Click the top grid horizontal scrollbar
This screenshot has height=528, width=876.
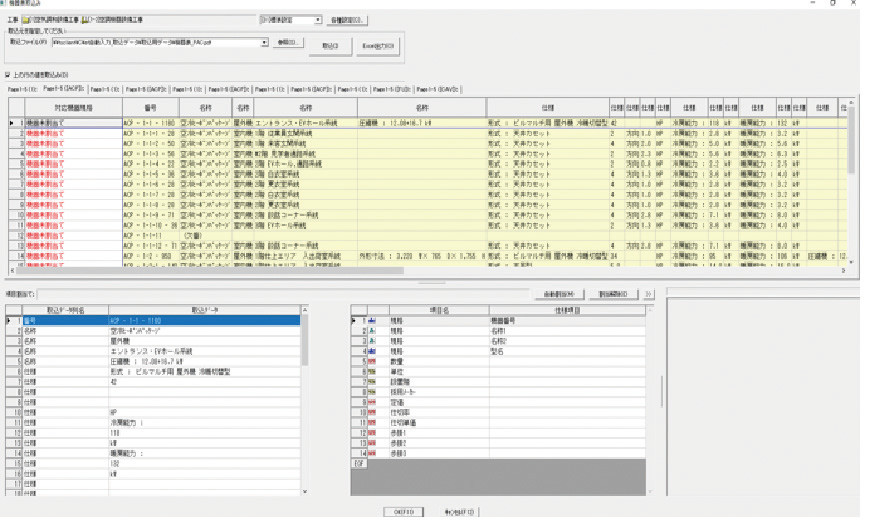pyautogui.click(x=429, y=270)
